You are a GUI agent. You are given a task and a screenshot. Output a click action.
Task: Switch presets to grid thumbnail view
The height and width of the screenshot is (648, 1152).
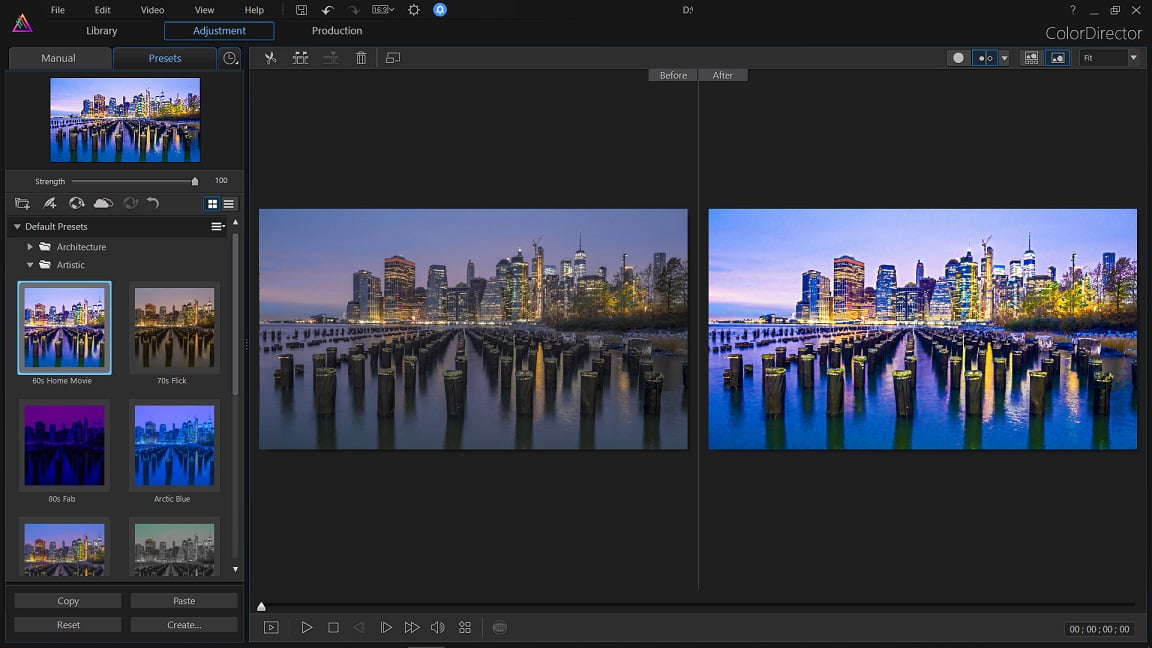point(212,204)
